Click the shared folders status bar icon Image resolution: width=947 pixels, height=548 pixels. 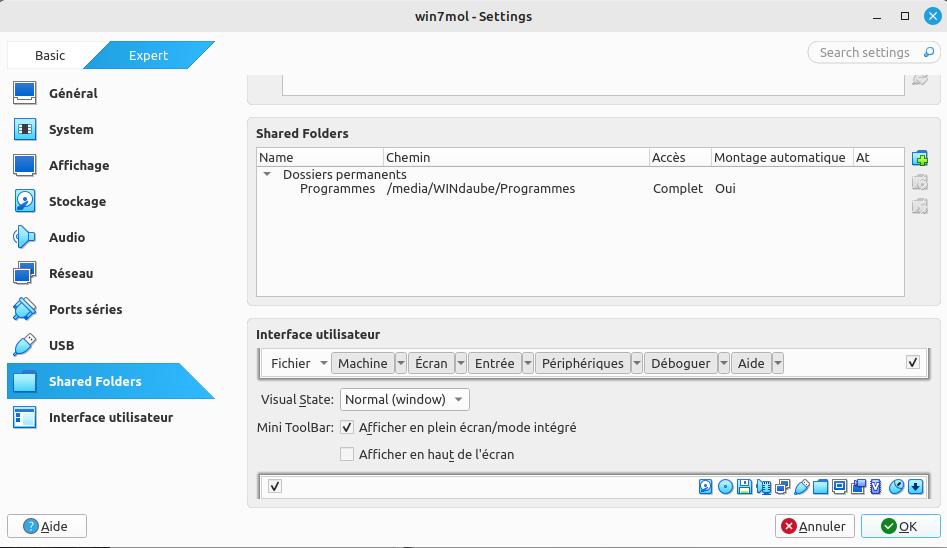[x=821, y=487]
